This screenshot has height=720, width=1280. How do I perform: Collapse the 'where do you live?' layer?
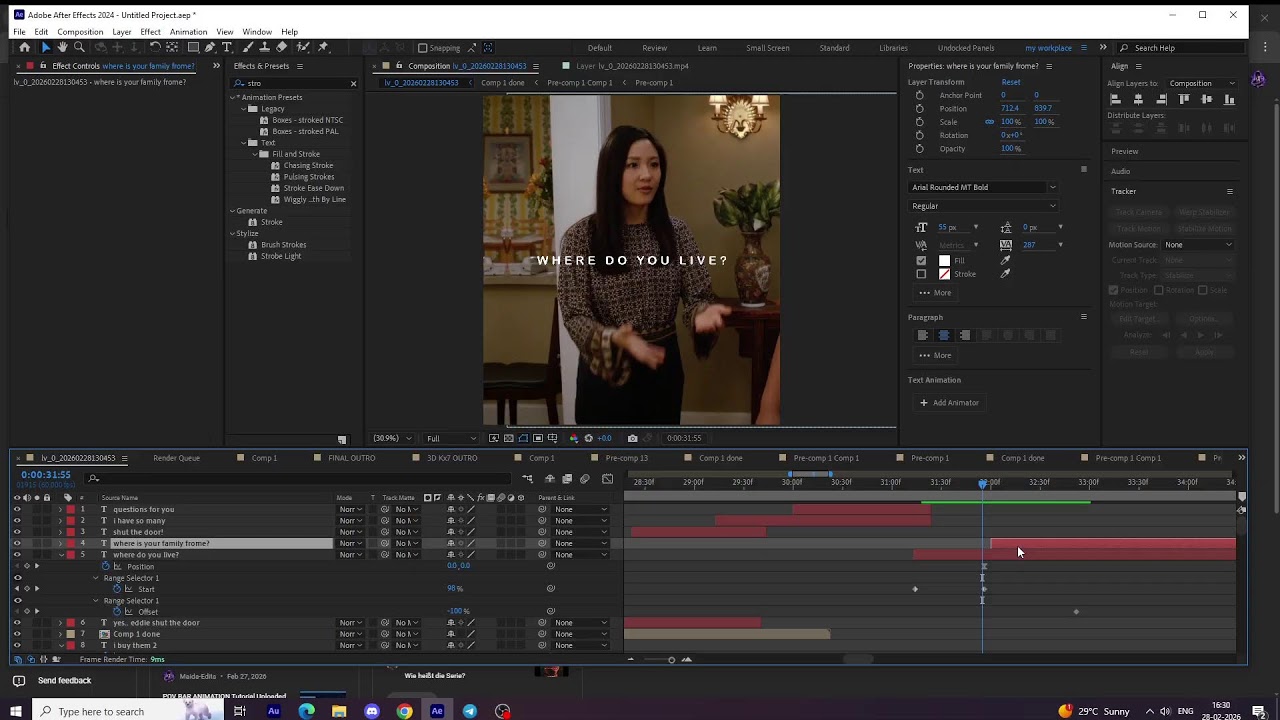(60, 554)
